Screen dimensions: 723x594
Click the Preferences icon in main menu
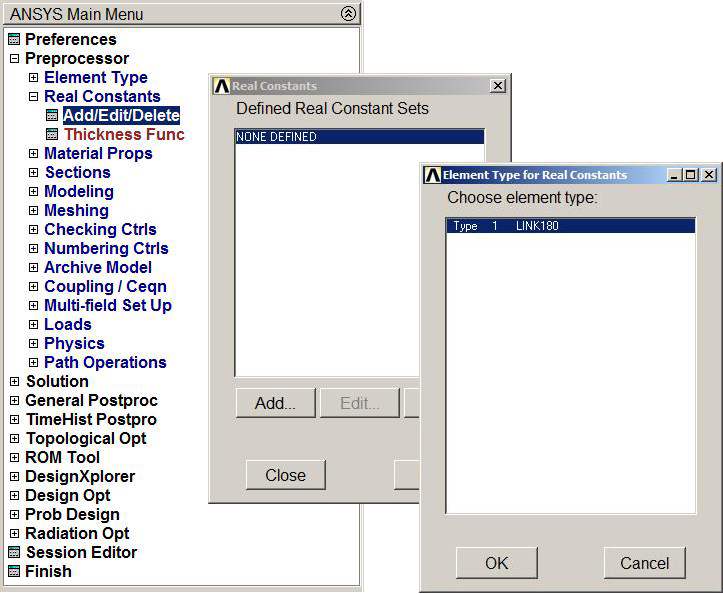(14, 40)
